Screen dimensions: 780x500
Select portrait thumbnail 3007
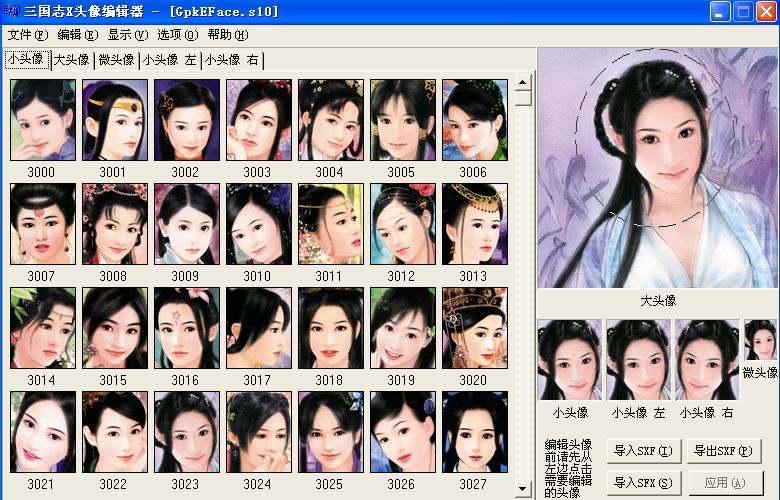click(x=43, y=224)
